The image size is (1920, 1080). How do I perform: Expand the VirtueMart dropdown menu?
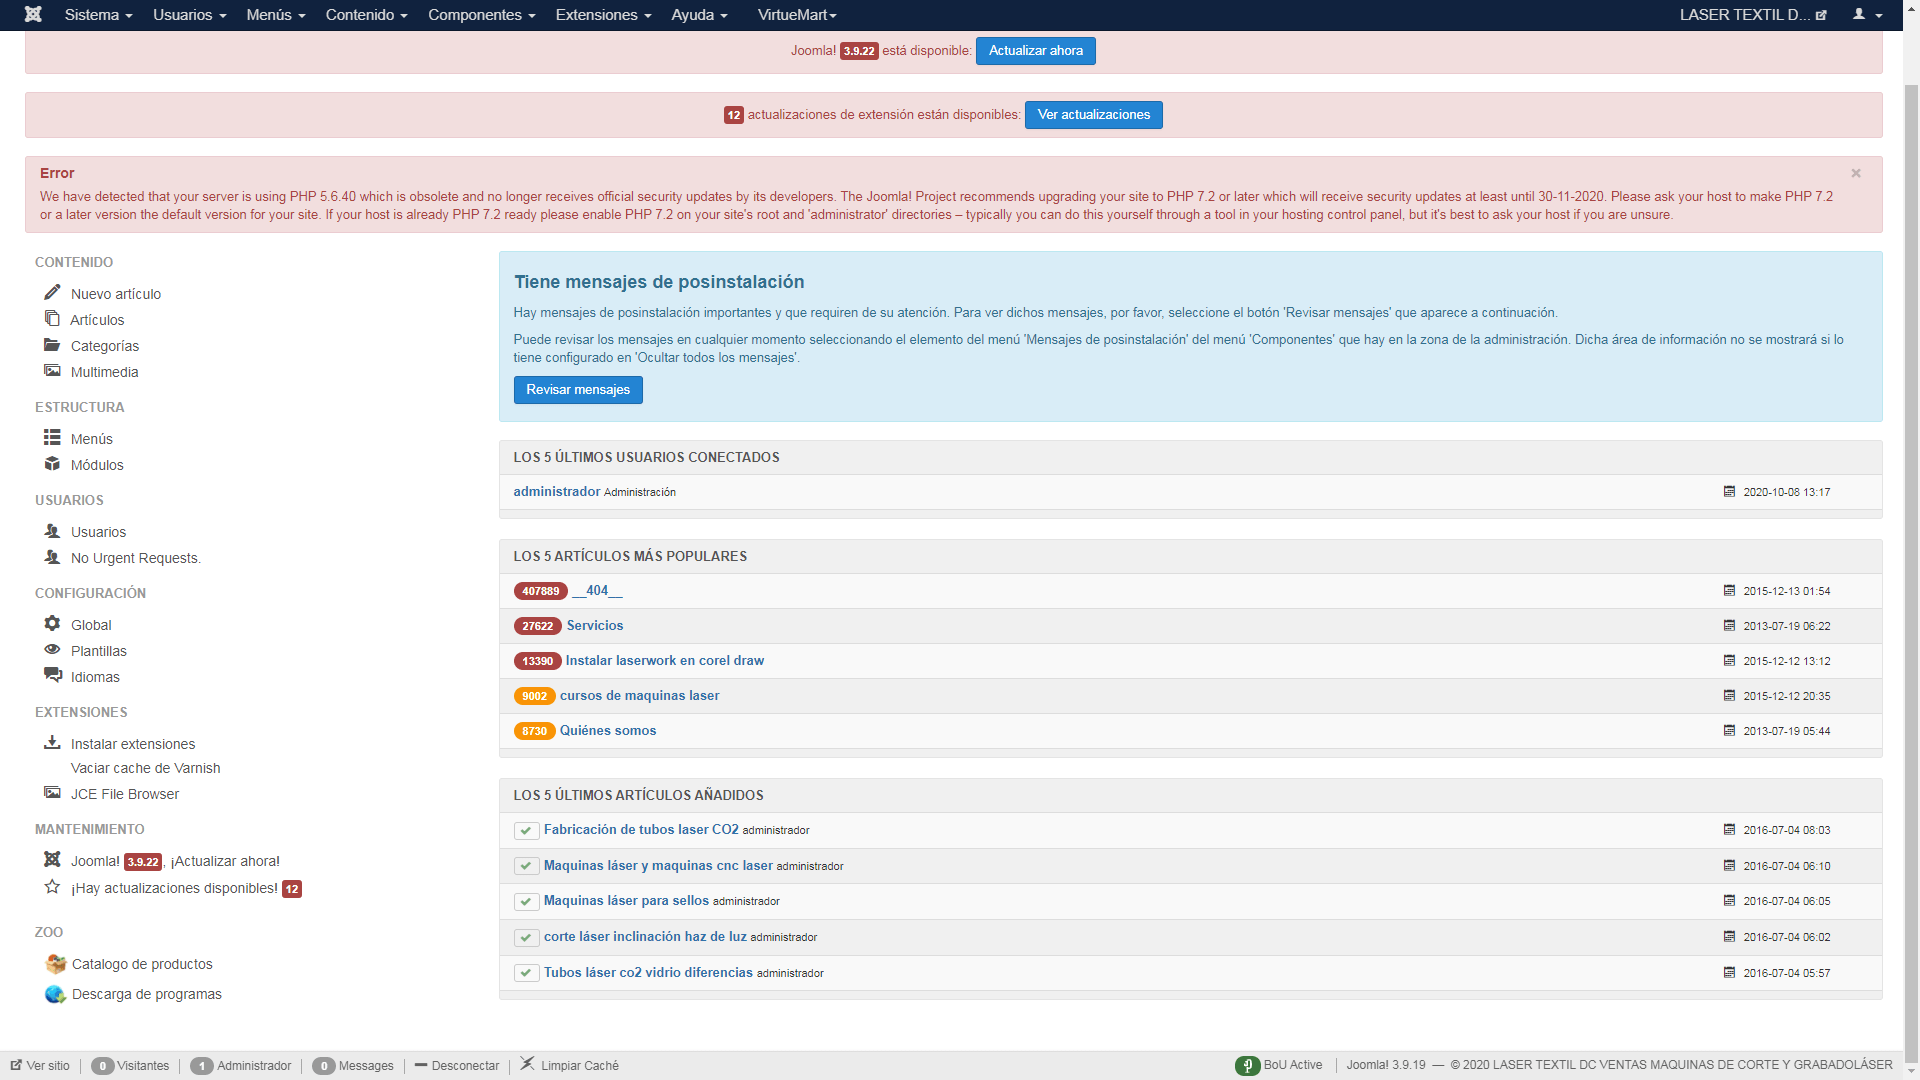(x=797, y=15)
